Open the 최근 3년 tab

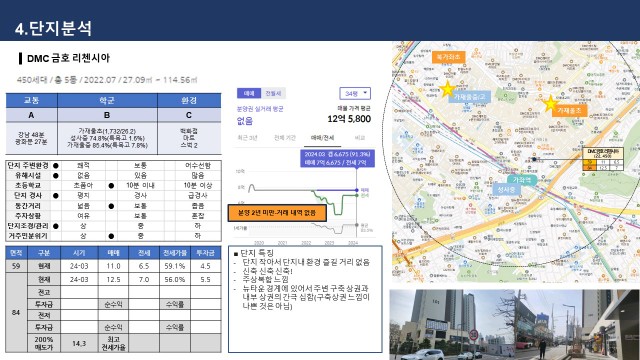[x=248, y=138]
